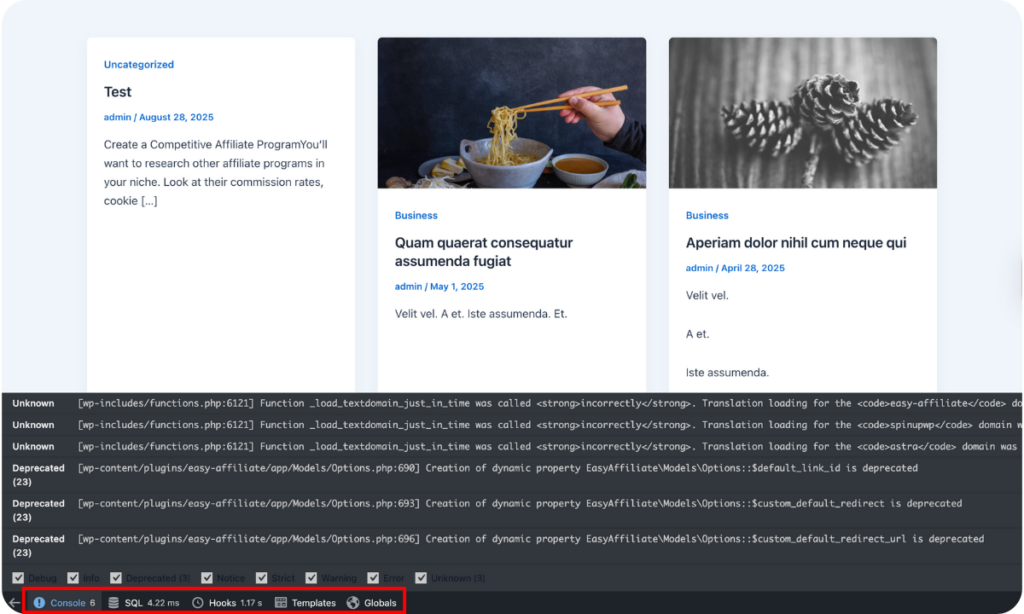Uncheck the Warning filter
Screen dimensions: 1024x614
click(x=310, y=577)
